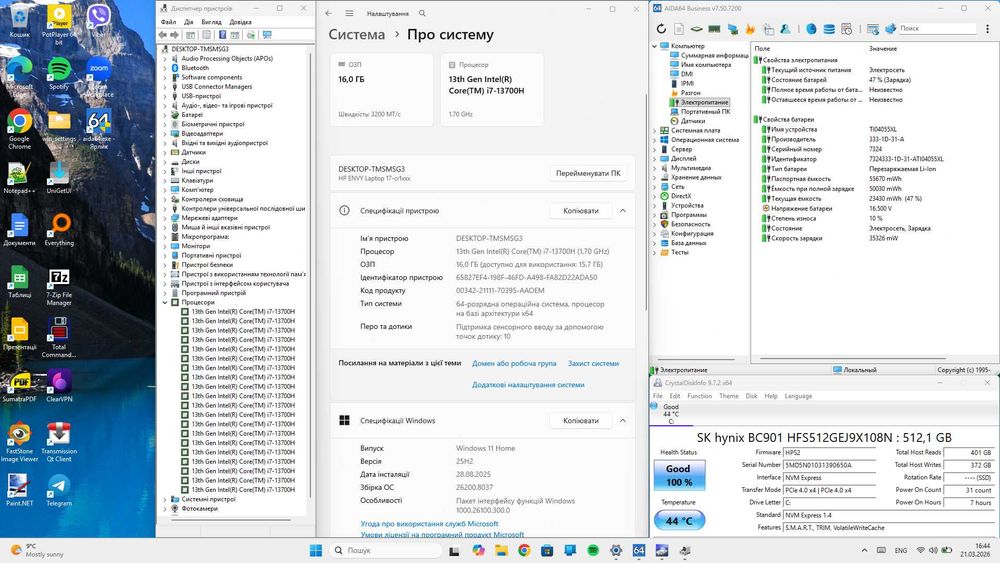The height and width of the screenshot is (563, 1000).
Task: Open Notepad++ desktop shortcut
Action: pos(19,177)
